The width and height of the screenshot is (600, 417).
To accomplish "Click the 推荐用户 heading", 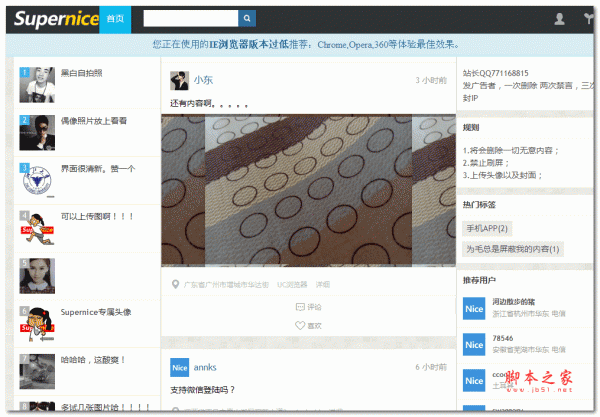I will [x=479, y=280].
